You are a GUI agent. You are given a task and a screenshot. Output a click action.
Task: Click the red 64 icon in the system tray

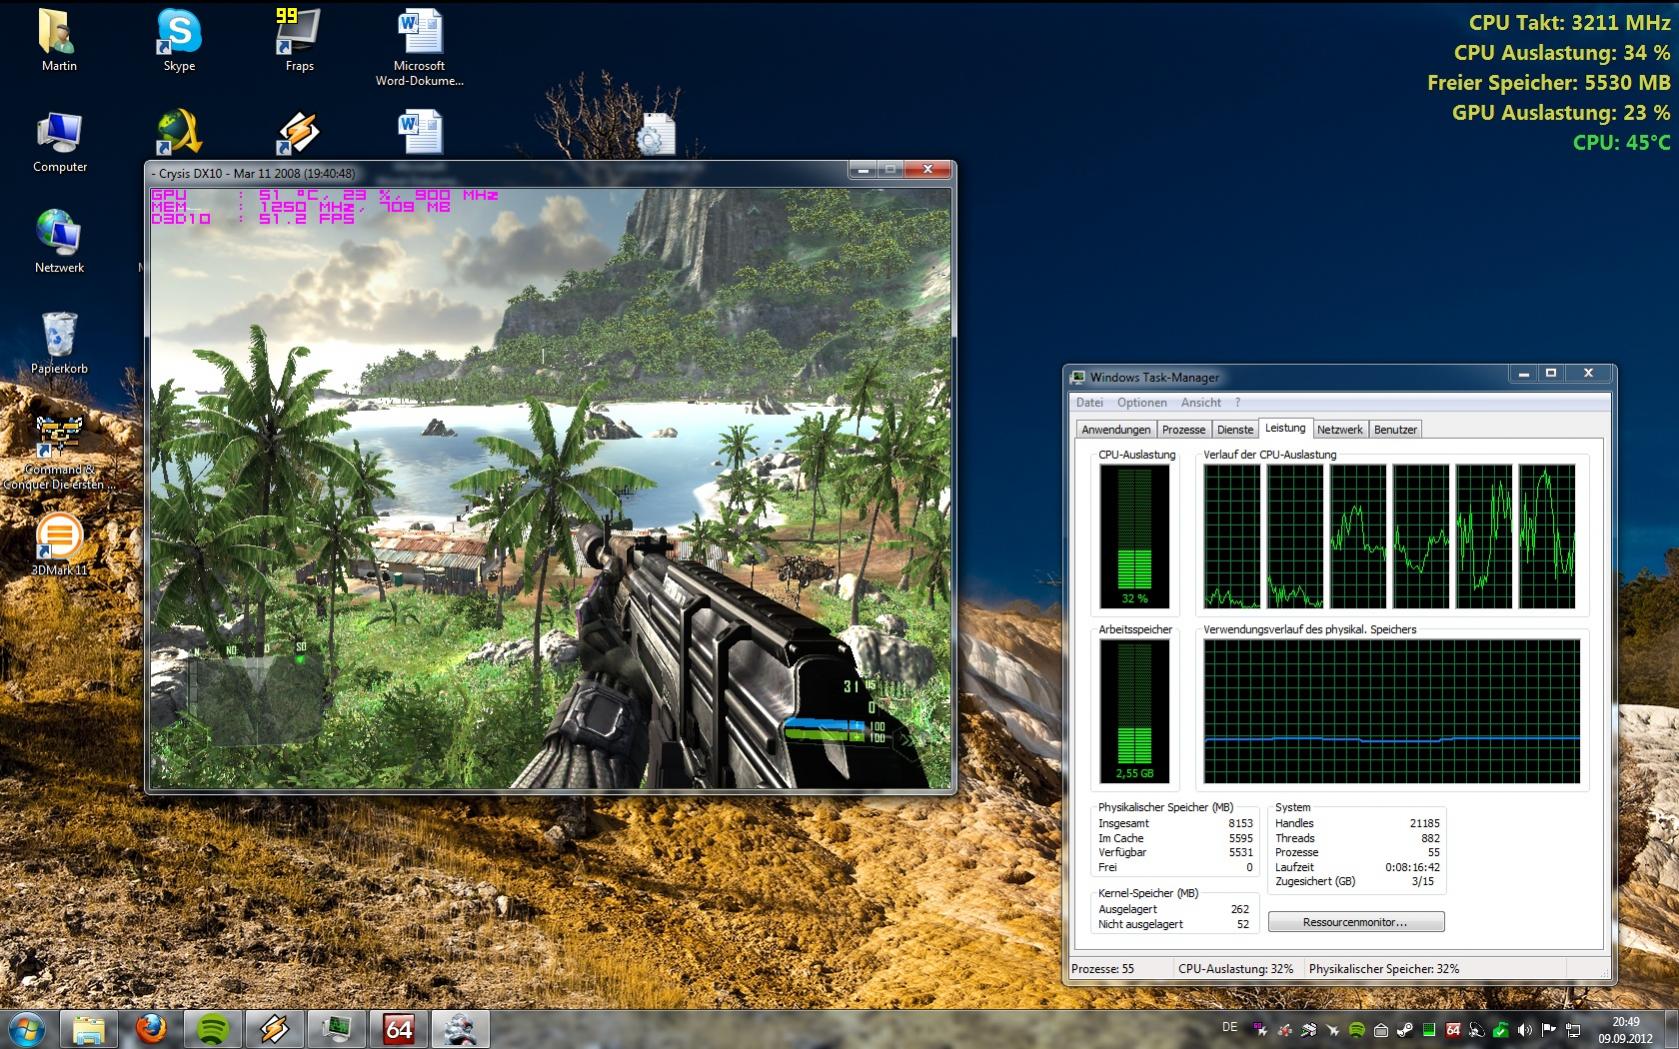(x=1453, y=1029)
